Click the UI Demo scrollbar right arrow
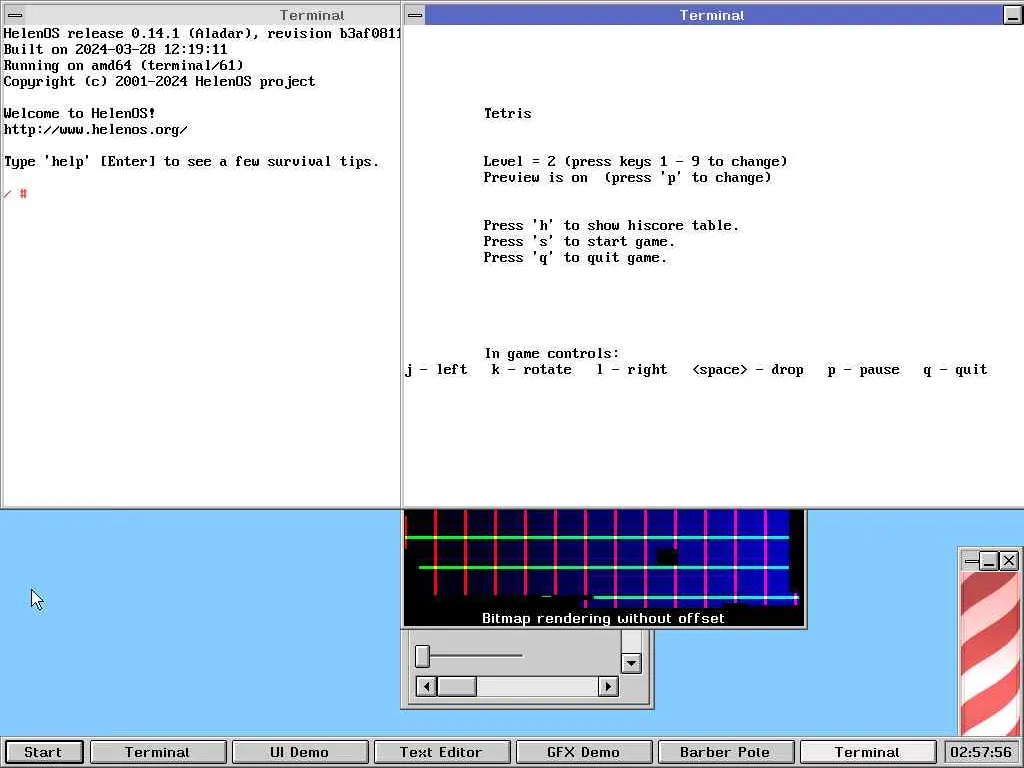 point(608,686)
